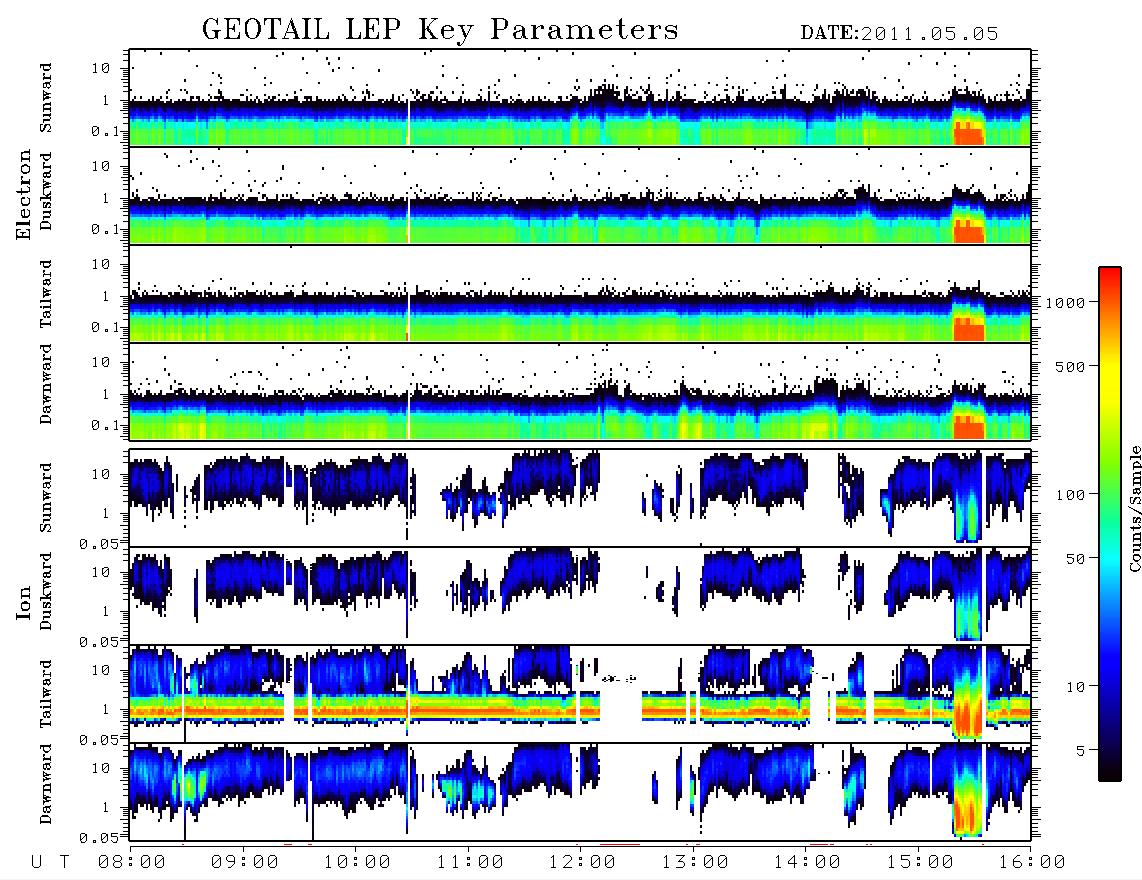This screenshot has height=880, width=1142.
Task: Pick the red top of the colorbar
Action: point(1110,280)
